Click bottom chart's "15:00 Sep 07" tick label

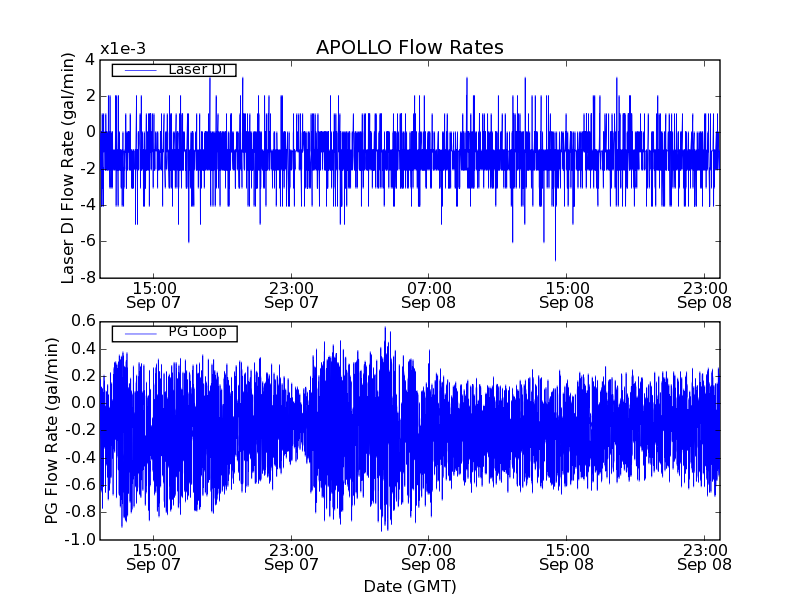(154, 558)
